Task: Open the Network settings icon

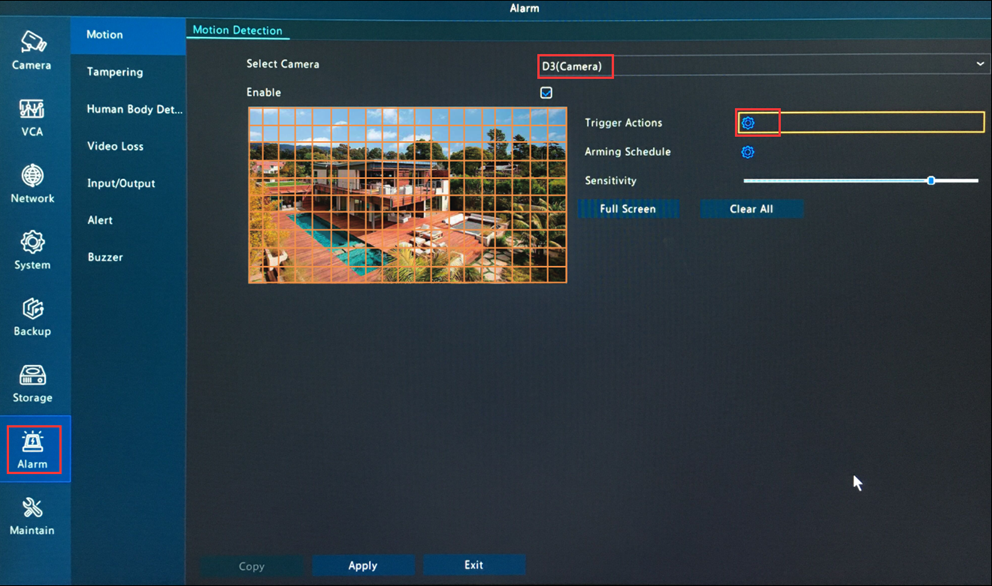Action: point(32,176)
